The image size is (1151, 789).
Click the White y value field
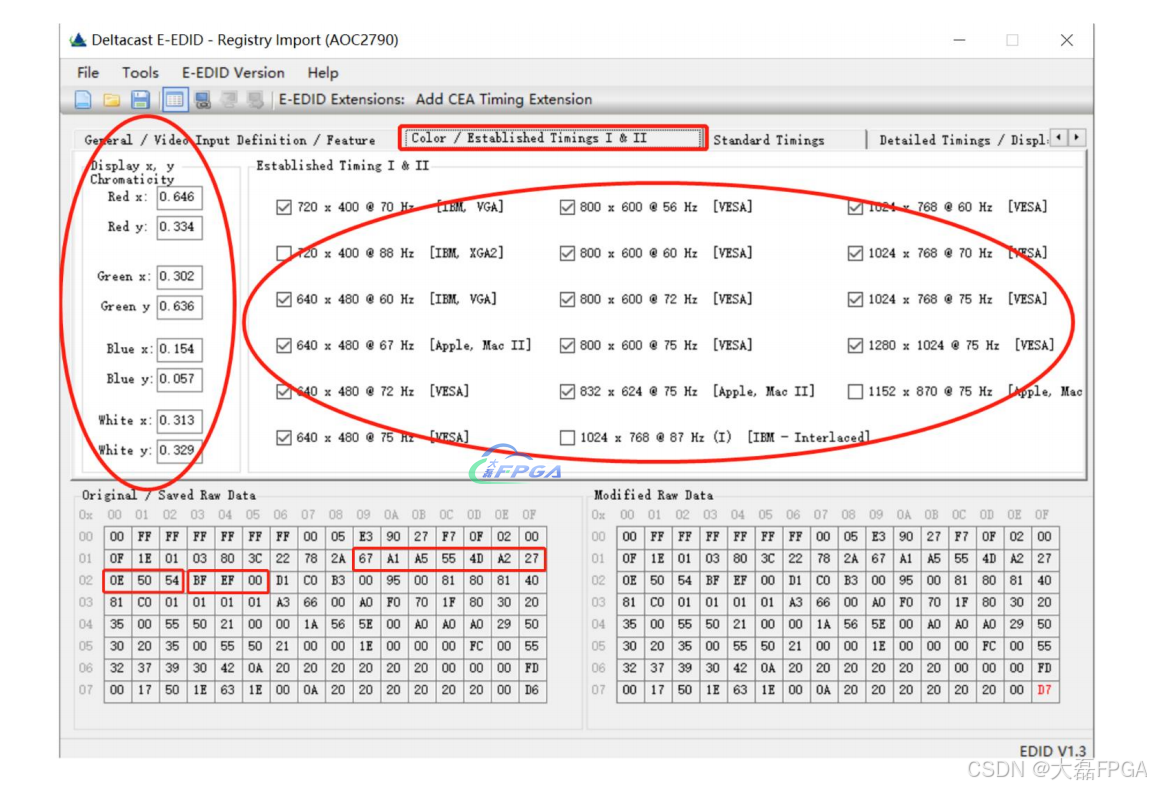(x=179, y=451)
